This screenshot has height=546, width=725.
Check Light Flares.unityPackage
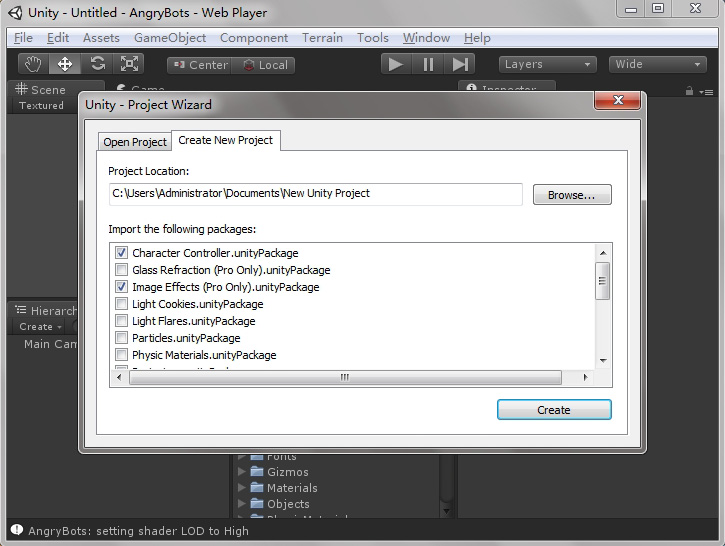121,321
